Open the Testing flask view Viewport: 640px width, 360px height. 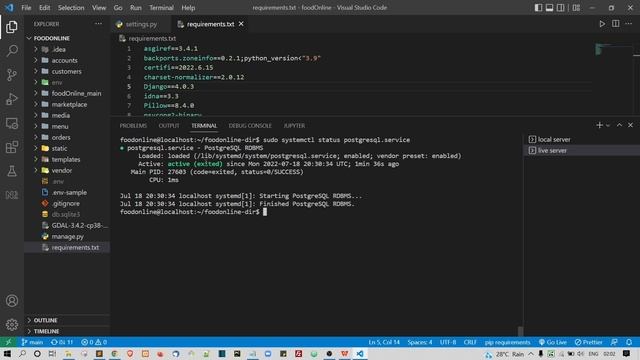point(12,171)
